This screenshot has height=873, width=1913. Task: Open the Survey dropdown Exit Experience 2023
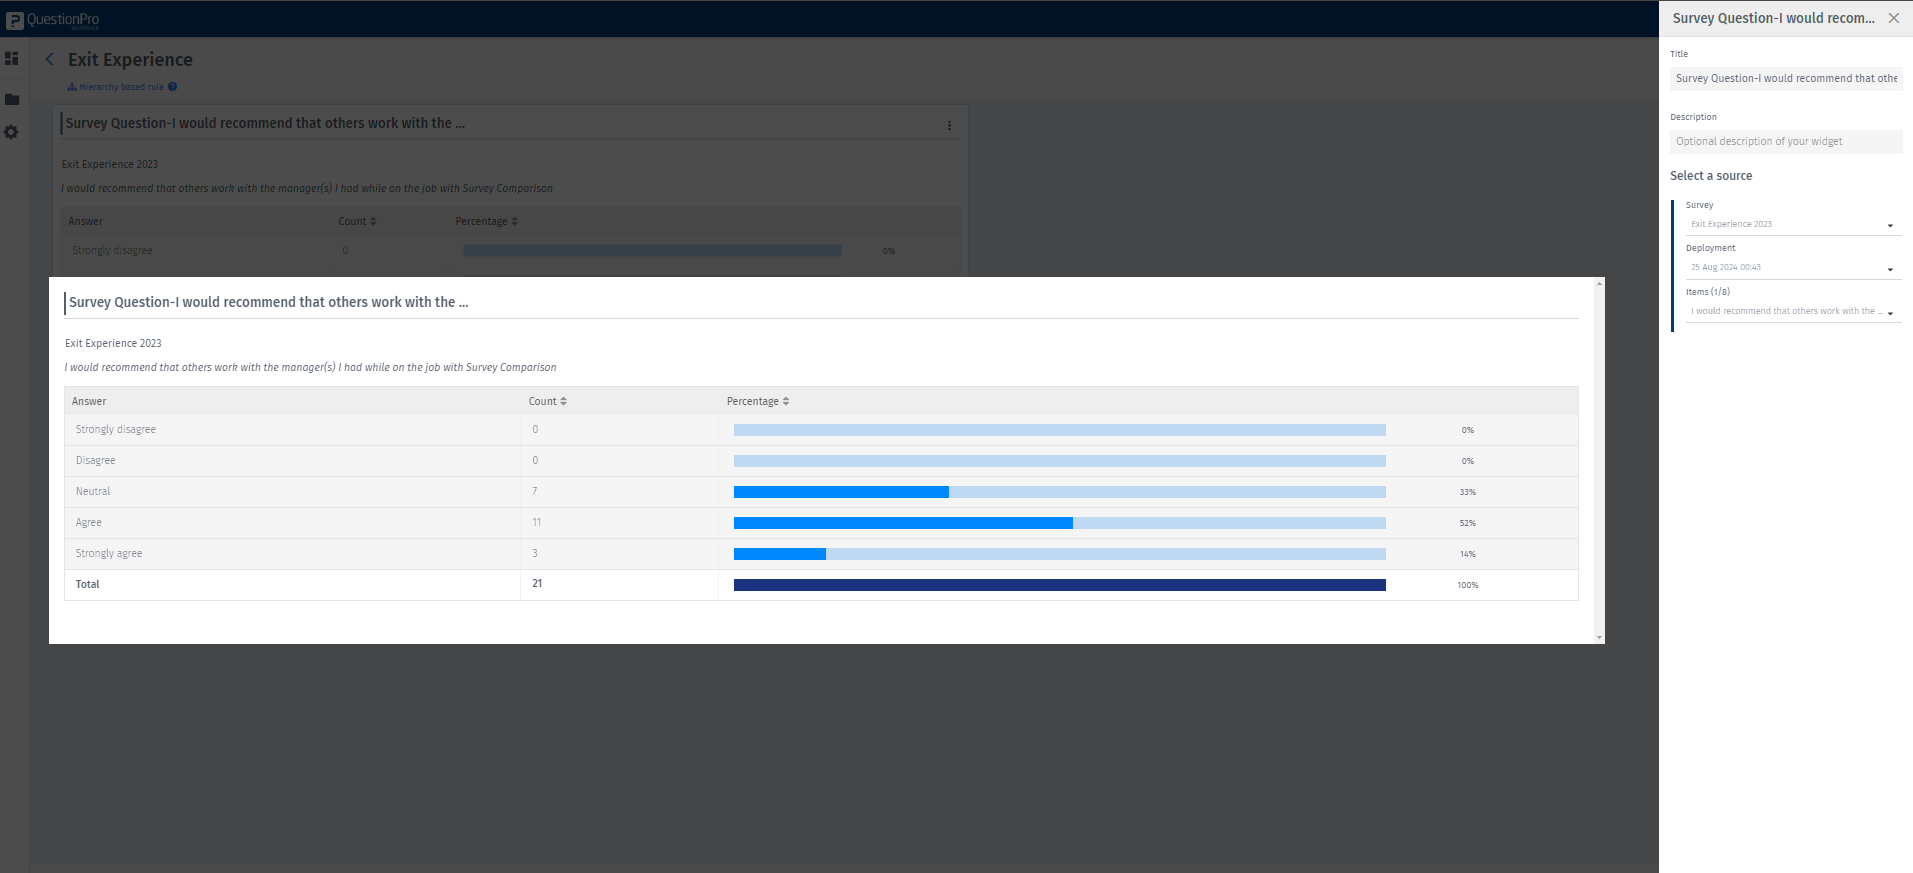1792,224
